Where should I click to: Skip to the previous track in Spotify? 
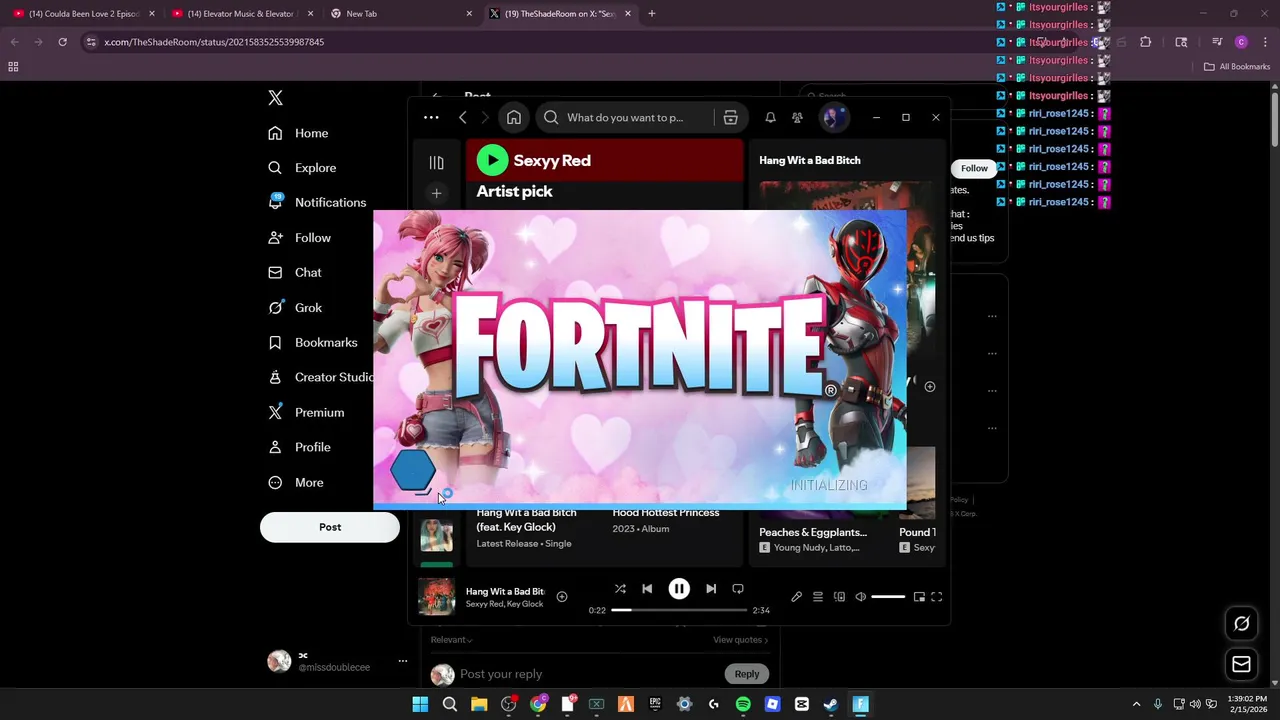647,589
